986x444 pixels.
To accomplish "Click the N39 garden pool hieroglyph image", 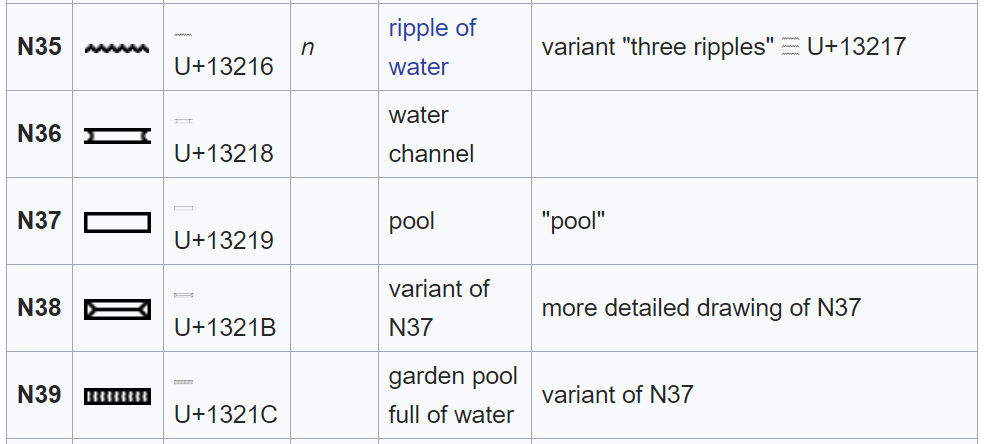I will click(x=118, y=396).
